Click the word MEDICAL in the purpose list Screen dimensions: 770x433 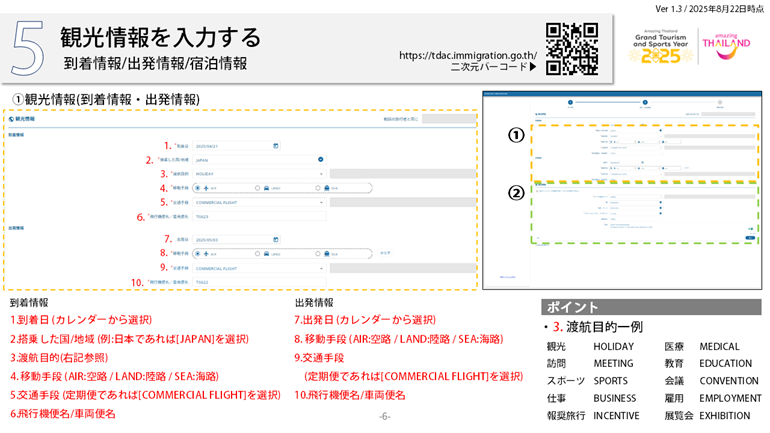(719, 347)
